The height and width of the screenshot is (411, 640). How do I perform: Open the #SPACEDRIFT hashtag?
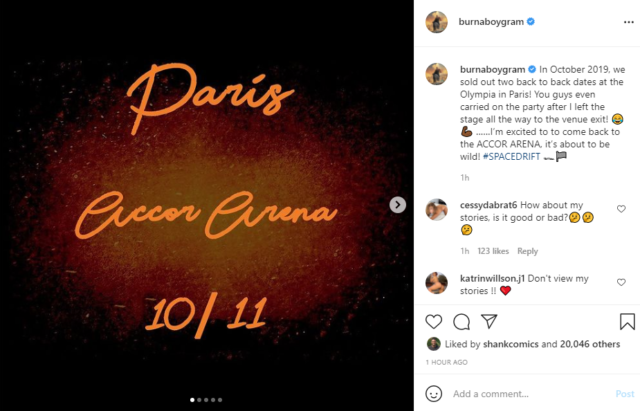pyautogui.click(x=511, y=156)
